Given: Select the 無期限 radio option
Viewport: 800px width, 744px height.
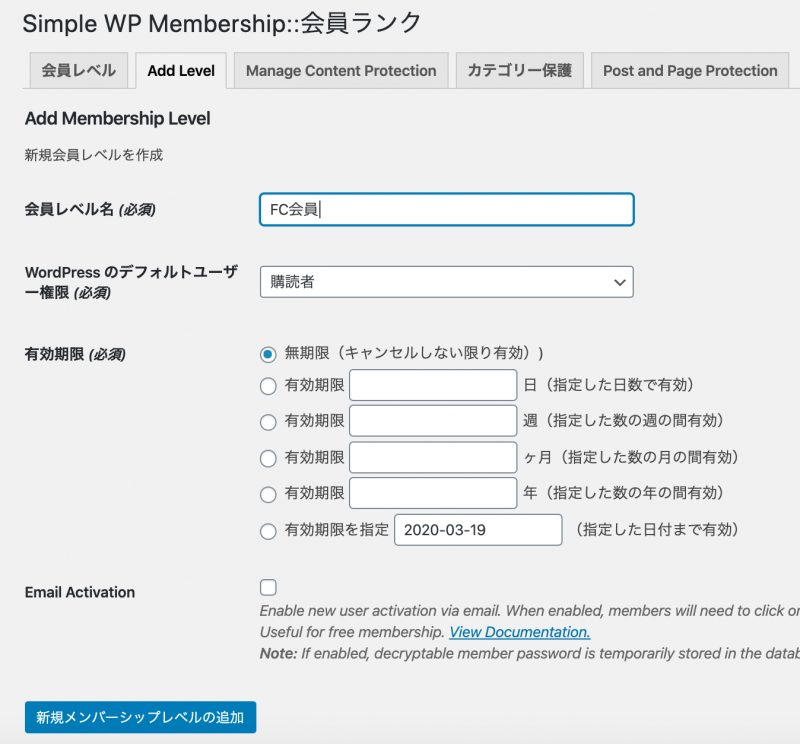Looking at the screenshot, I should tap(268, 354).
